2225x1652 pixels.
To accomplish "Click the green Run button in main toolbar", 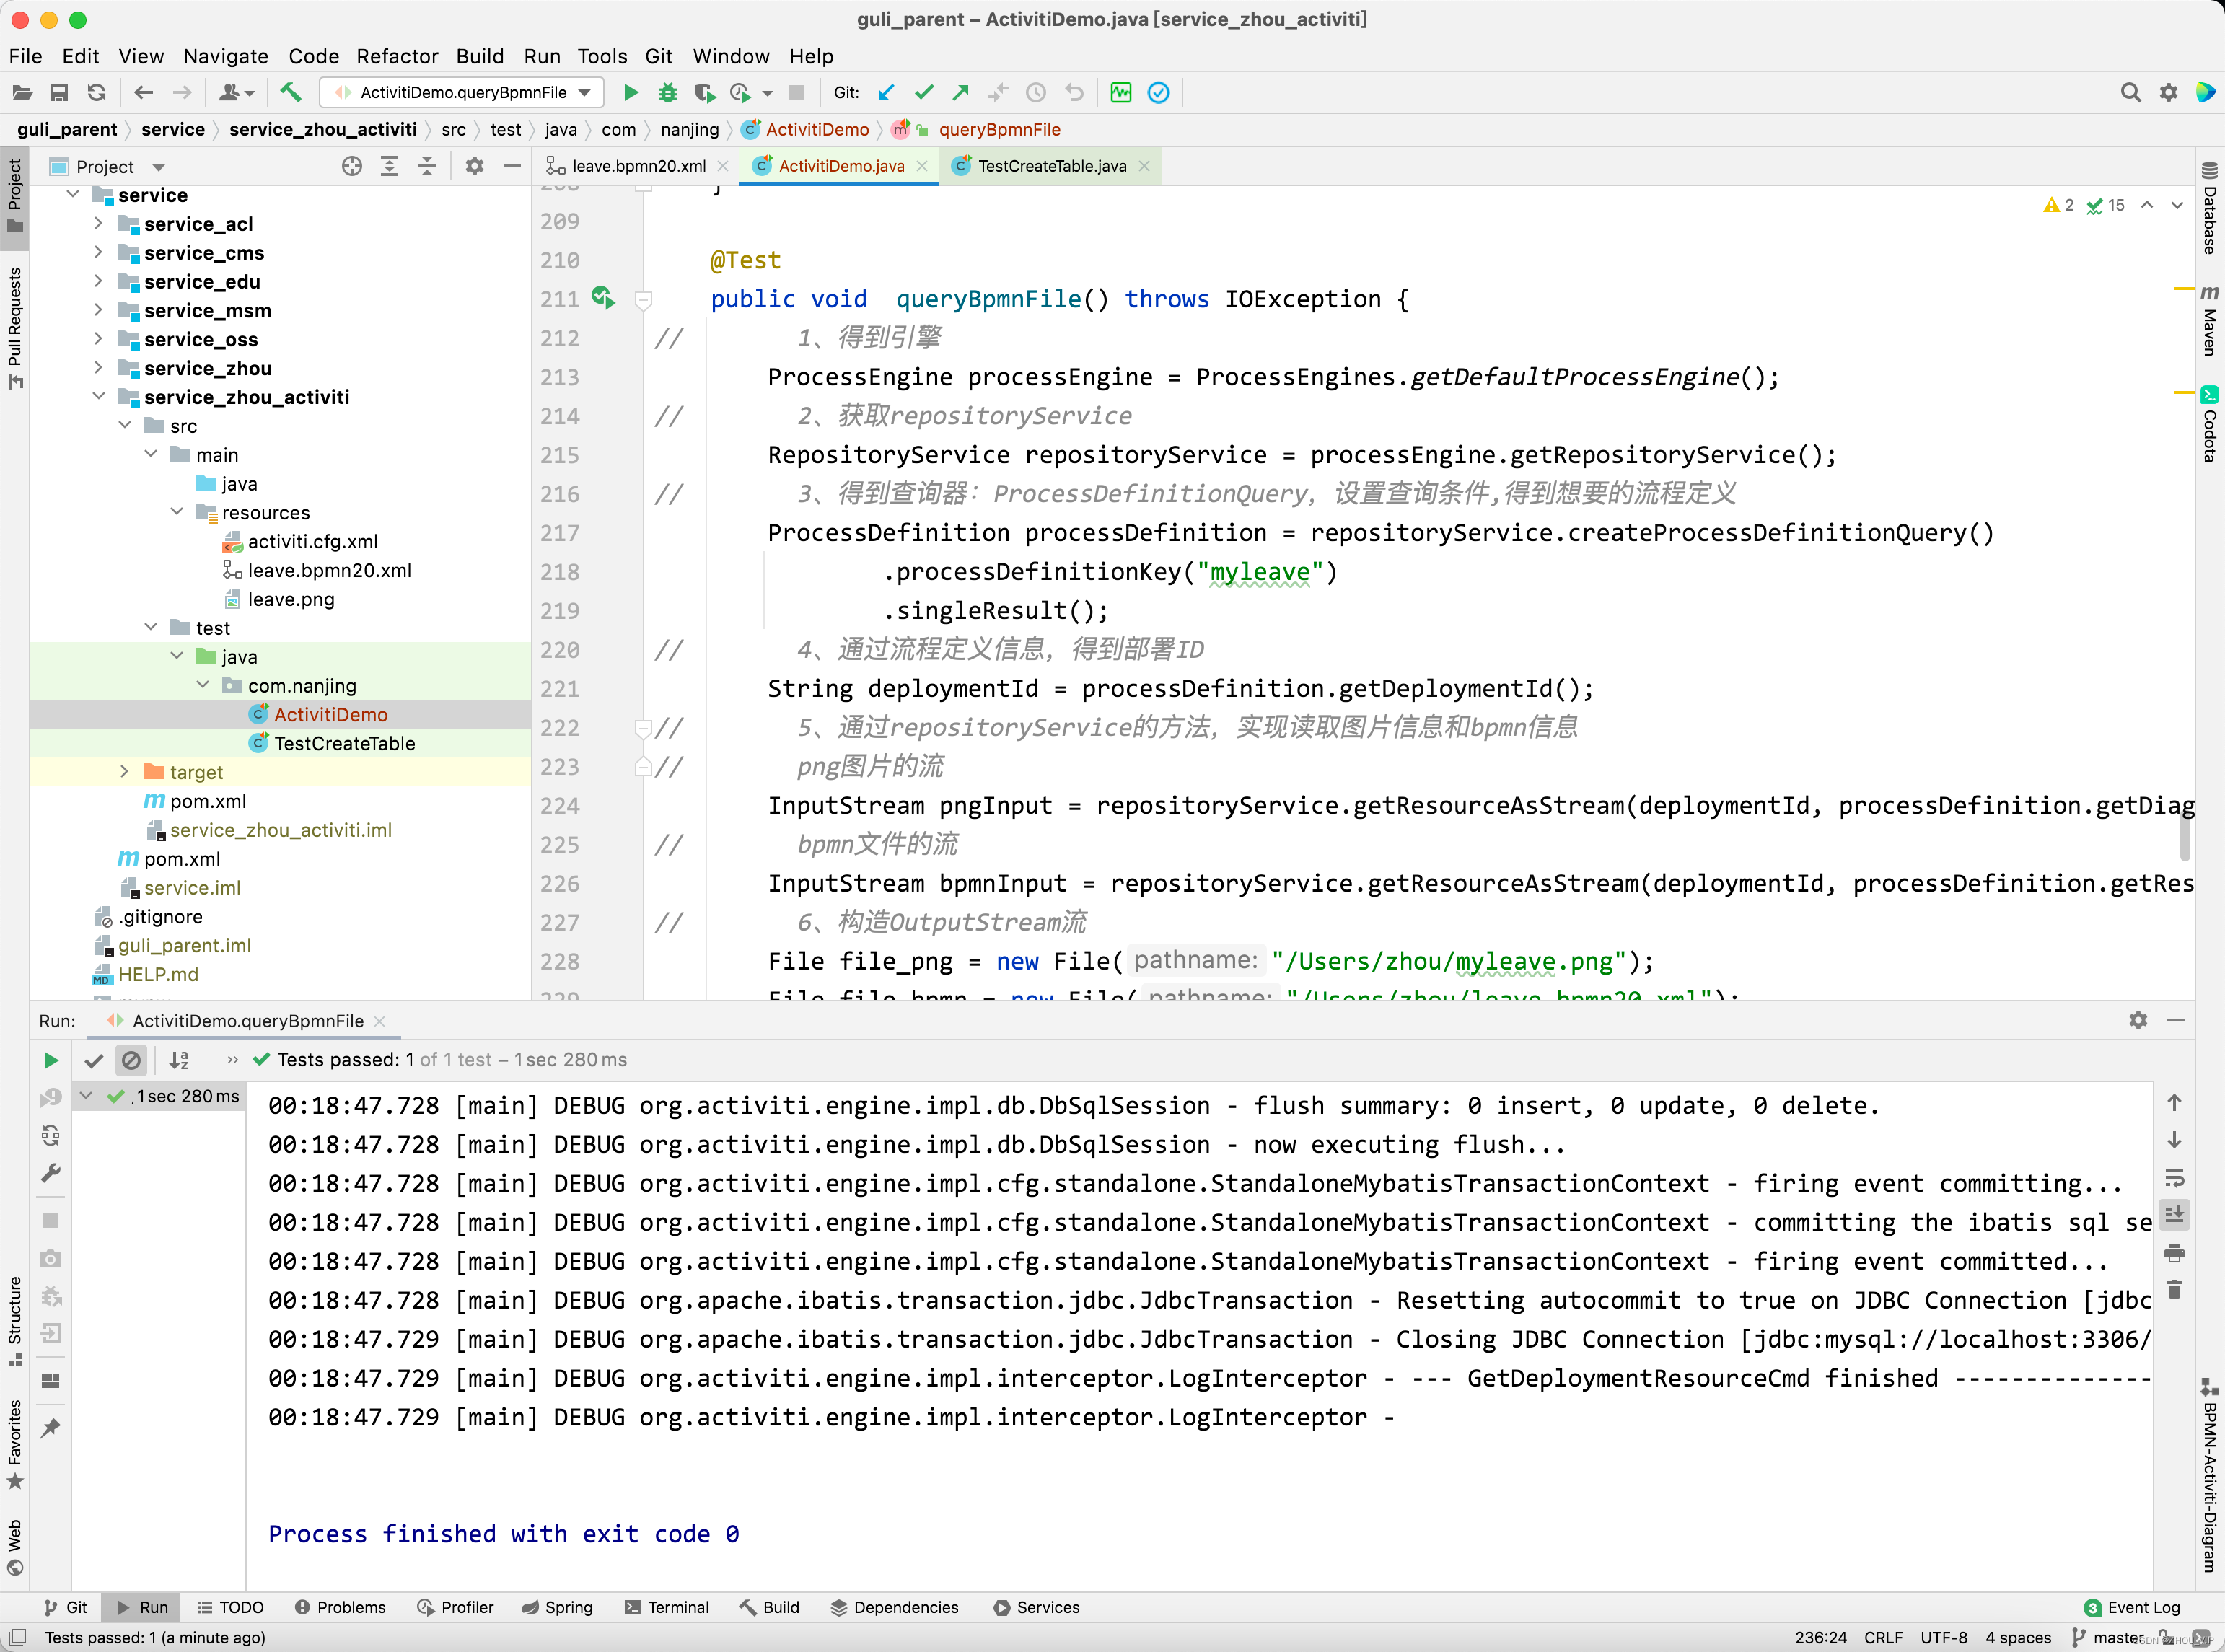I will [x=630, y=92].
